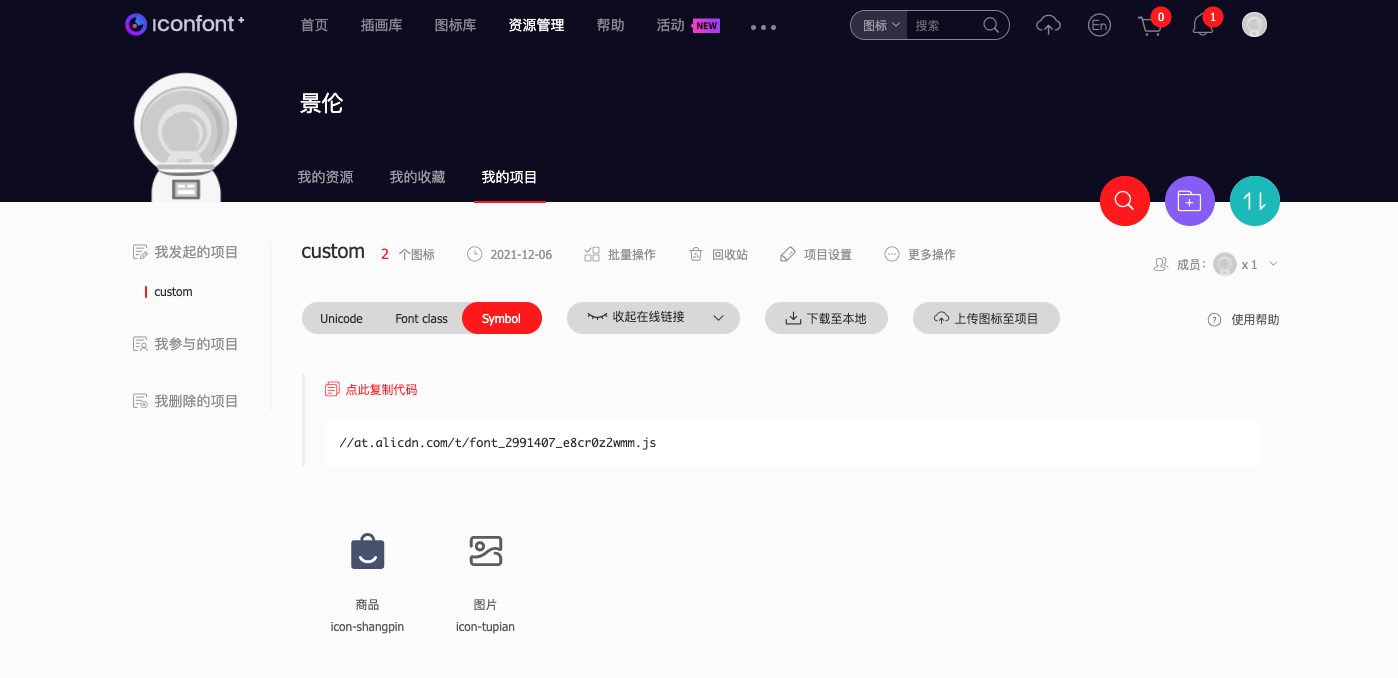1398x678 pixels.
Task: Open the shopping cart icon
Action: click(1150, 26)
